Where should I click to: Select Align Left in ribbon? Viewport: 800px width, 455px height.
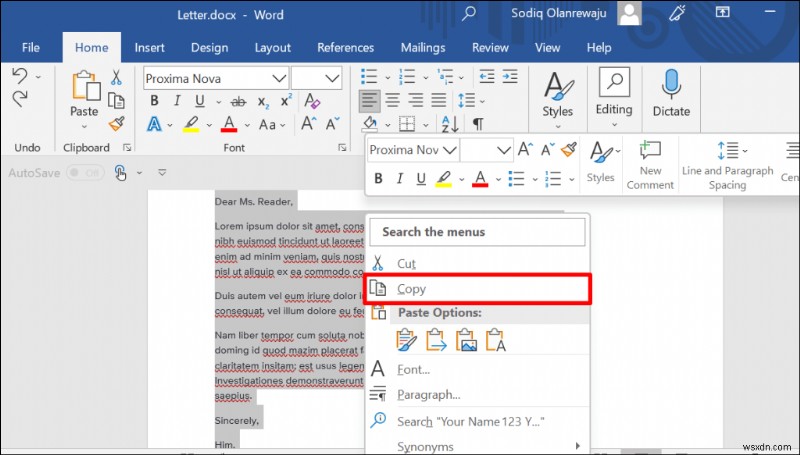(369, 100)
